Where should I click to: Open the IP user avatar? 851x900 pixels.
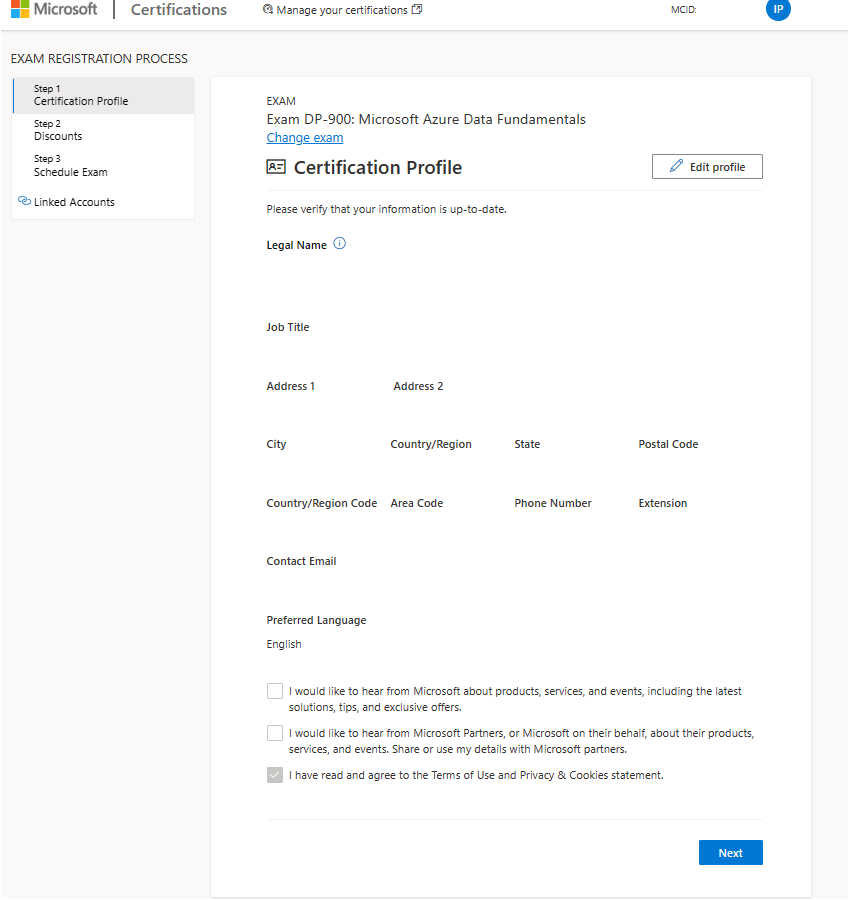click(778, 9)
